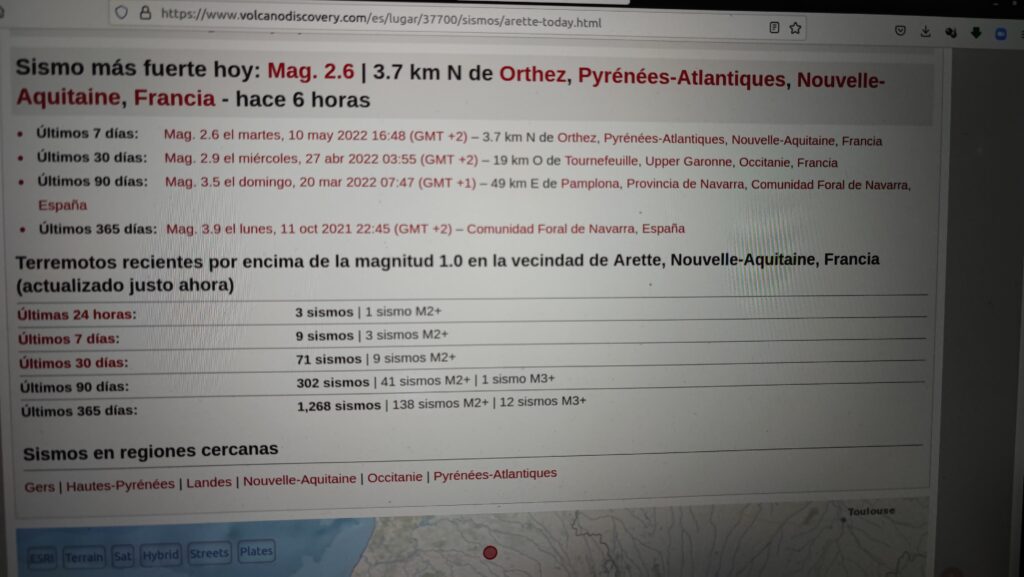Switch map layer to Terrain
Viewport: 1024px width, 577px height.
(x=84, y=556)
